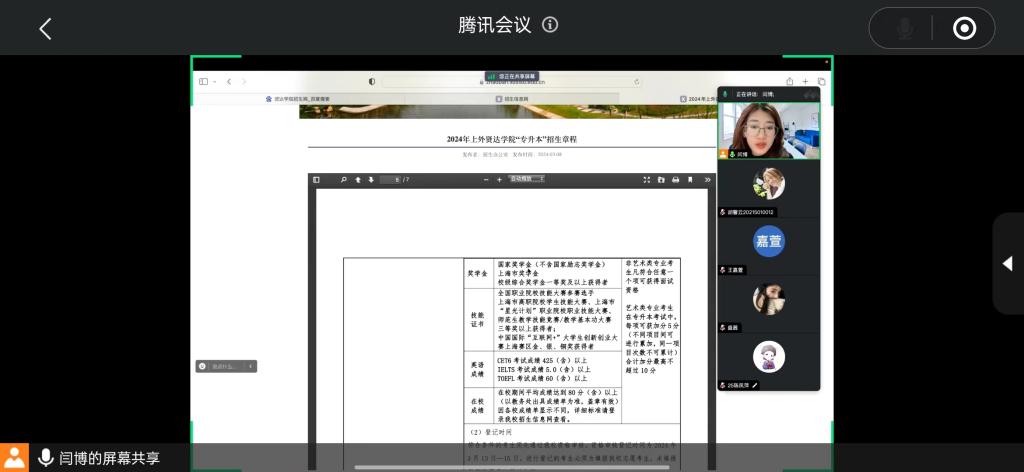Collapse the side panel with the arrow handle
The height and width of the screenshot is (472, 1024).
(x=1007, y=263)
